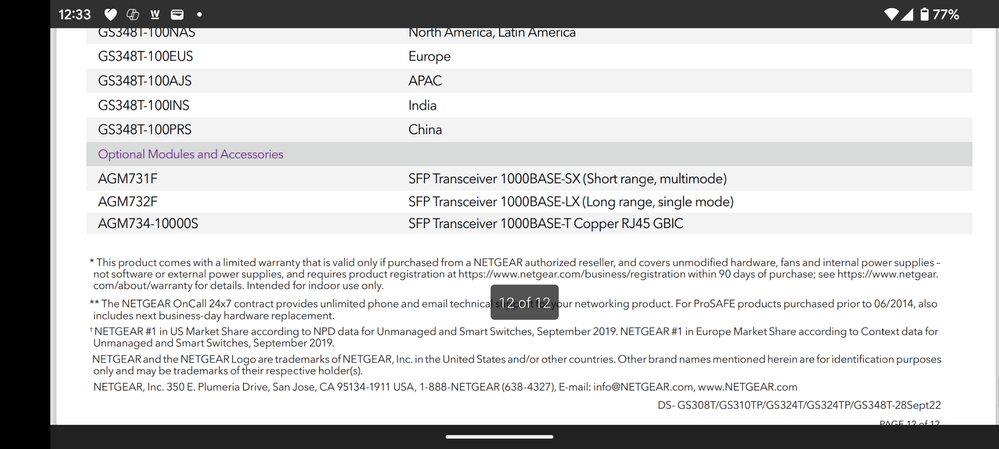999x449 pixels.
Task: Select the 'APAC' region cell
Action: pyautogui.click(x=425, y=81)
